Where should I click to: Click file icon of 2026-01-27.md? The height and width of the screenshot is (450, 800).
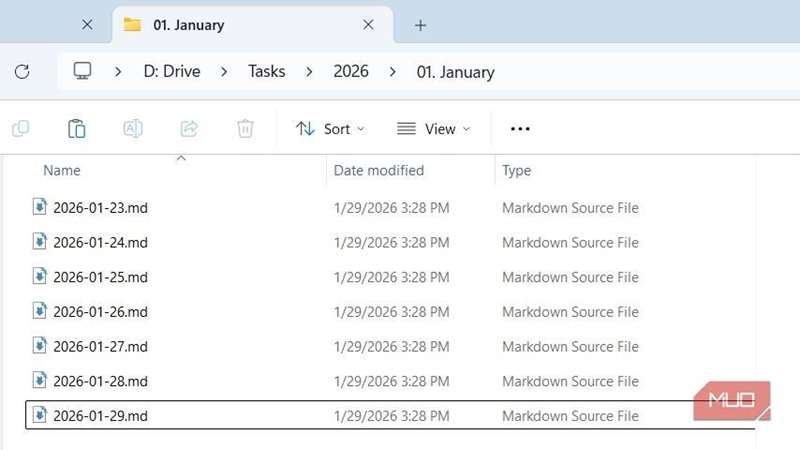click(x=39, y=345)
